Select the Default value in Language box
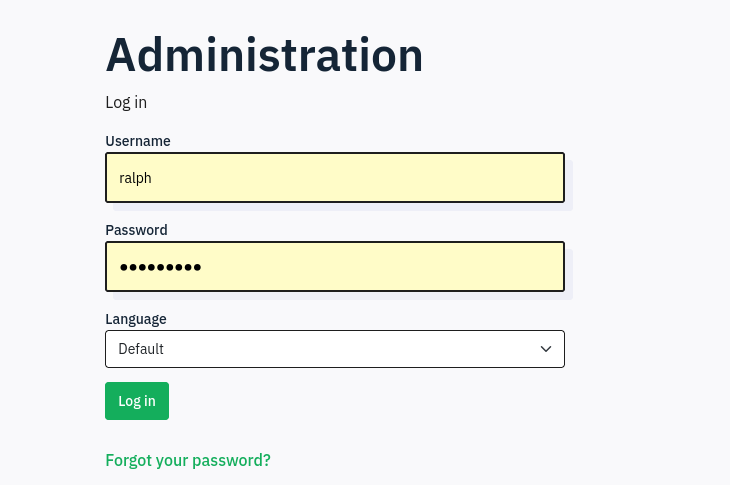Viewport: 730px width, 485px height. tap(141, 349)
